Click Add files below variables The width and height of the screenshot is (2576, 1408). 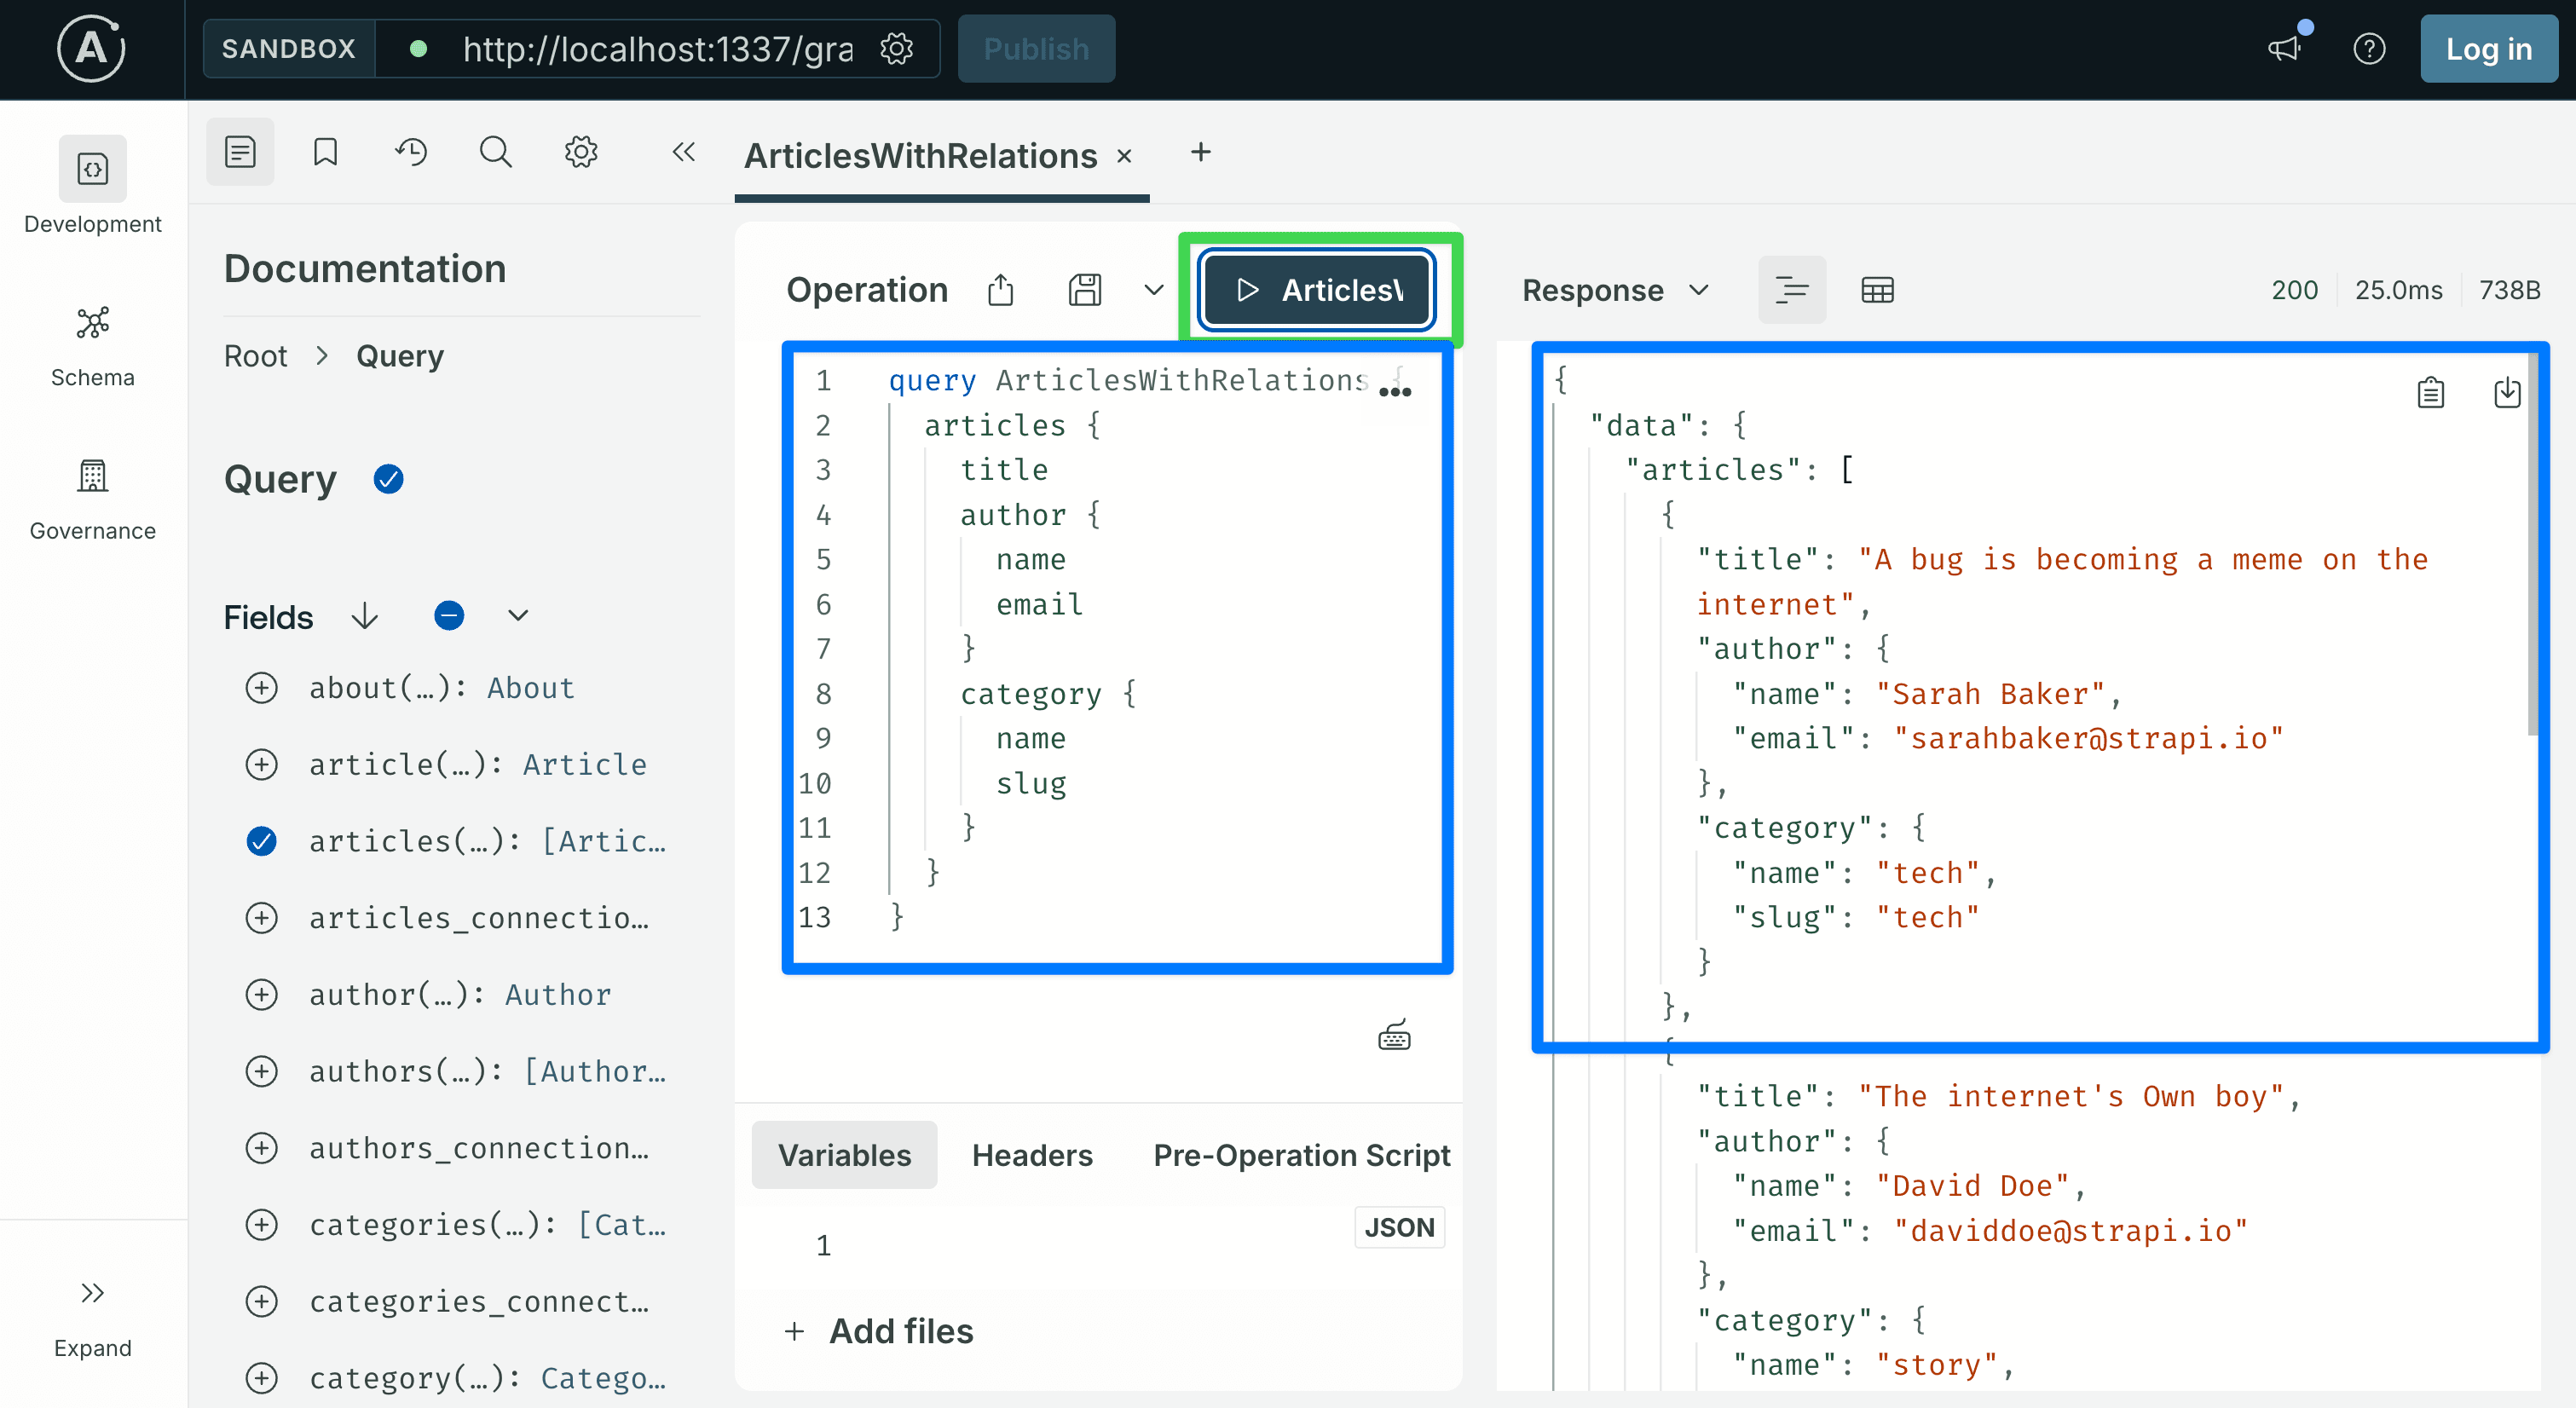point(879,1331)
